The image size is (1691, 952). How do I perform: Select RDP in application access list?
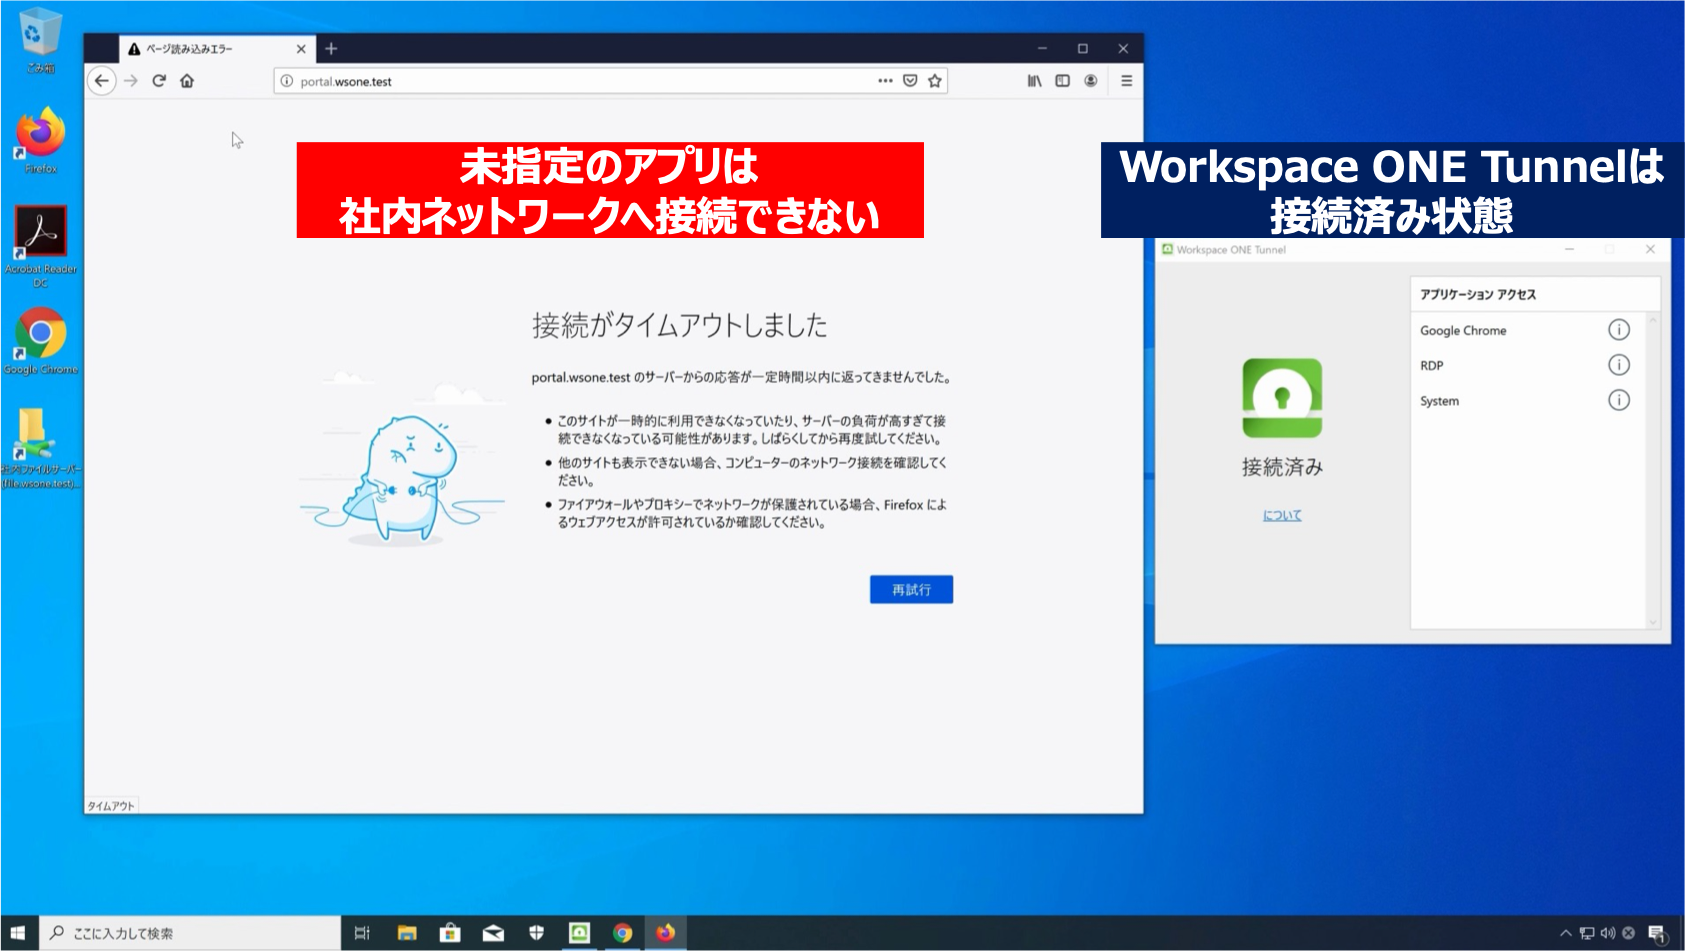point(1432,366)
